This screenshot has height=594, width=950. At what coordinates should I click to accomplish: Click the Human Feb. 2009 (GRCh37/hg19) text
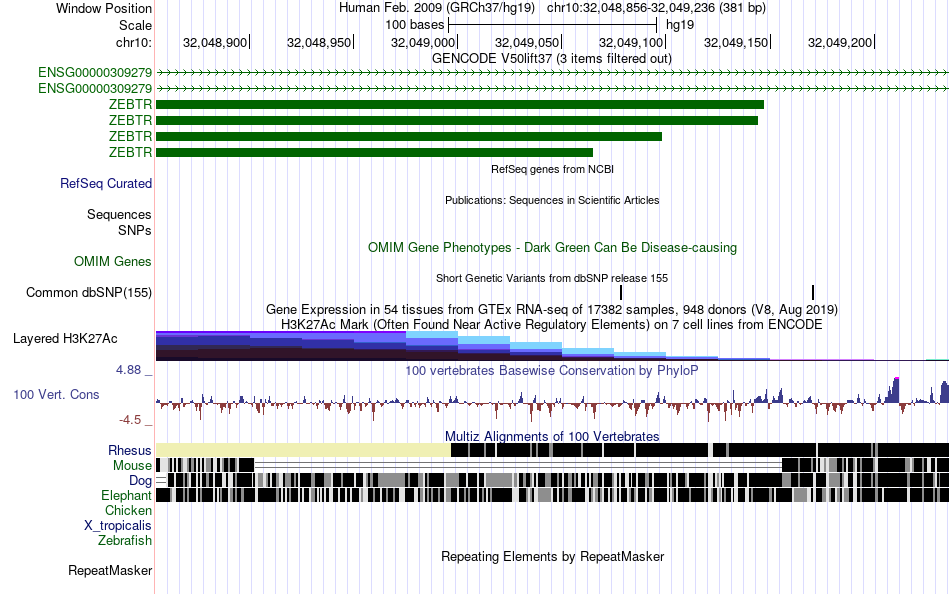coord(436,8)
